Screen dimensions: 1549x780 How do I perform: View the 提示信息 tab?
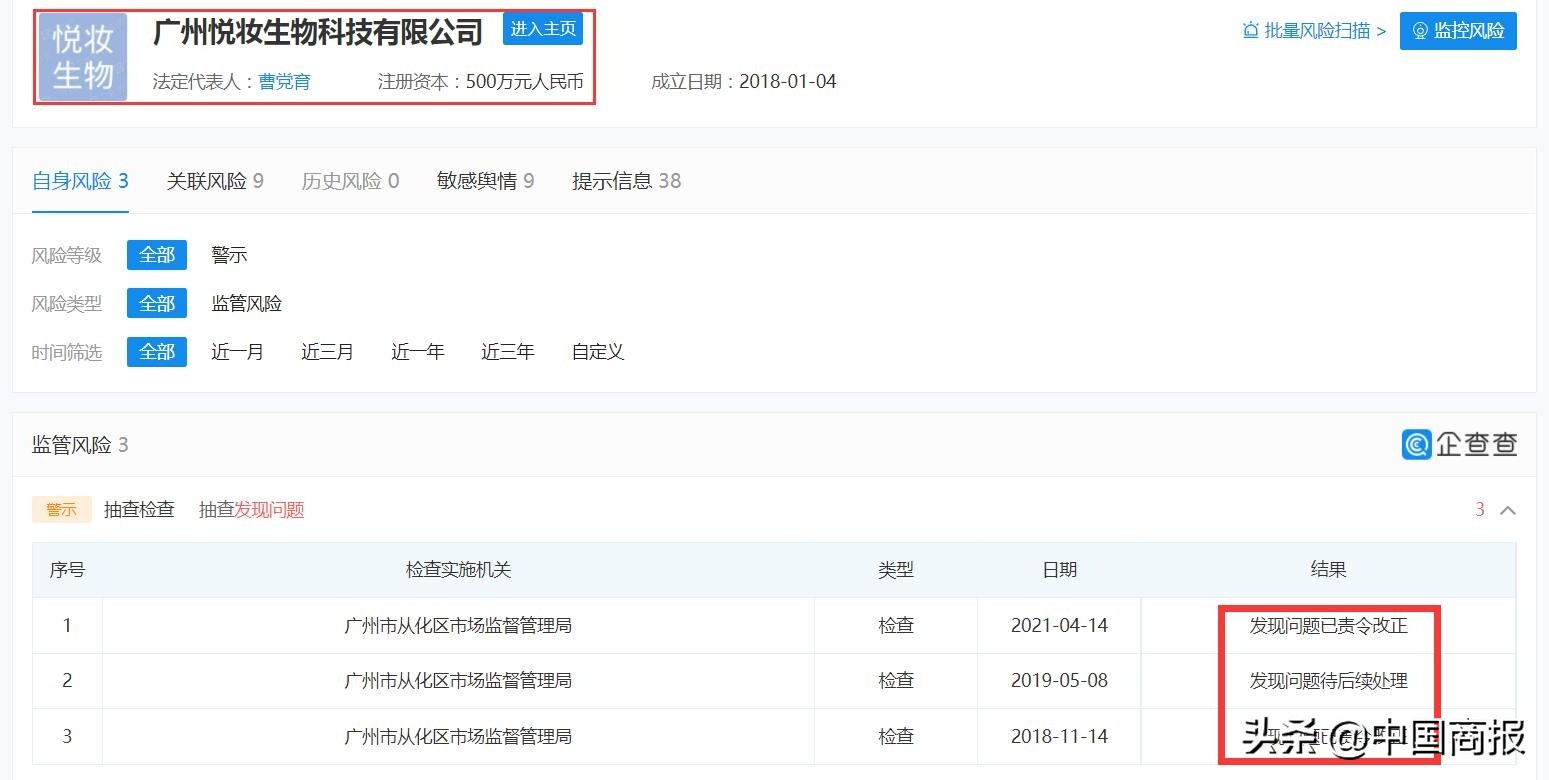coord(626,180)
